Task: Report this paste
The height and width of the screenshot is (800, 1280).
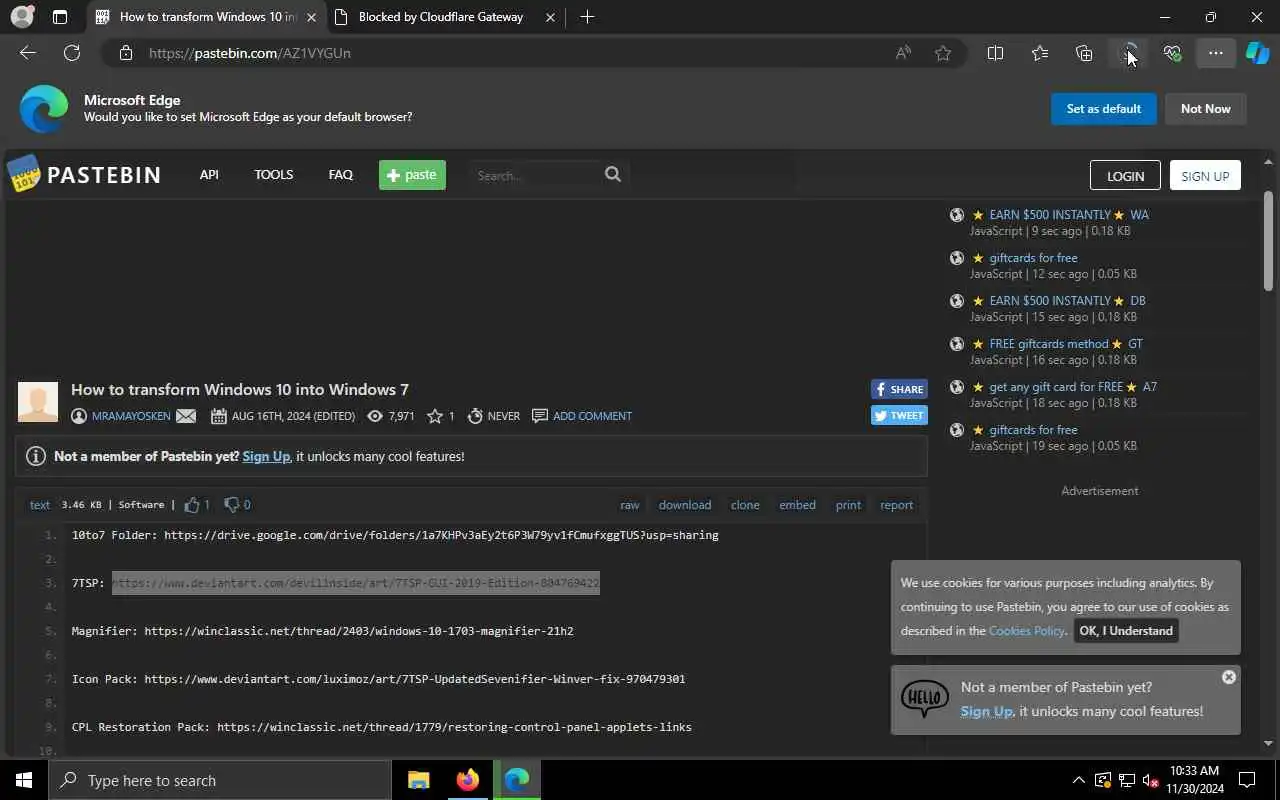Action: (896, 505)
